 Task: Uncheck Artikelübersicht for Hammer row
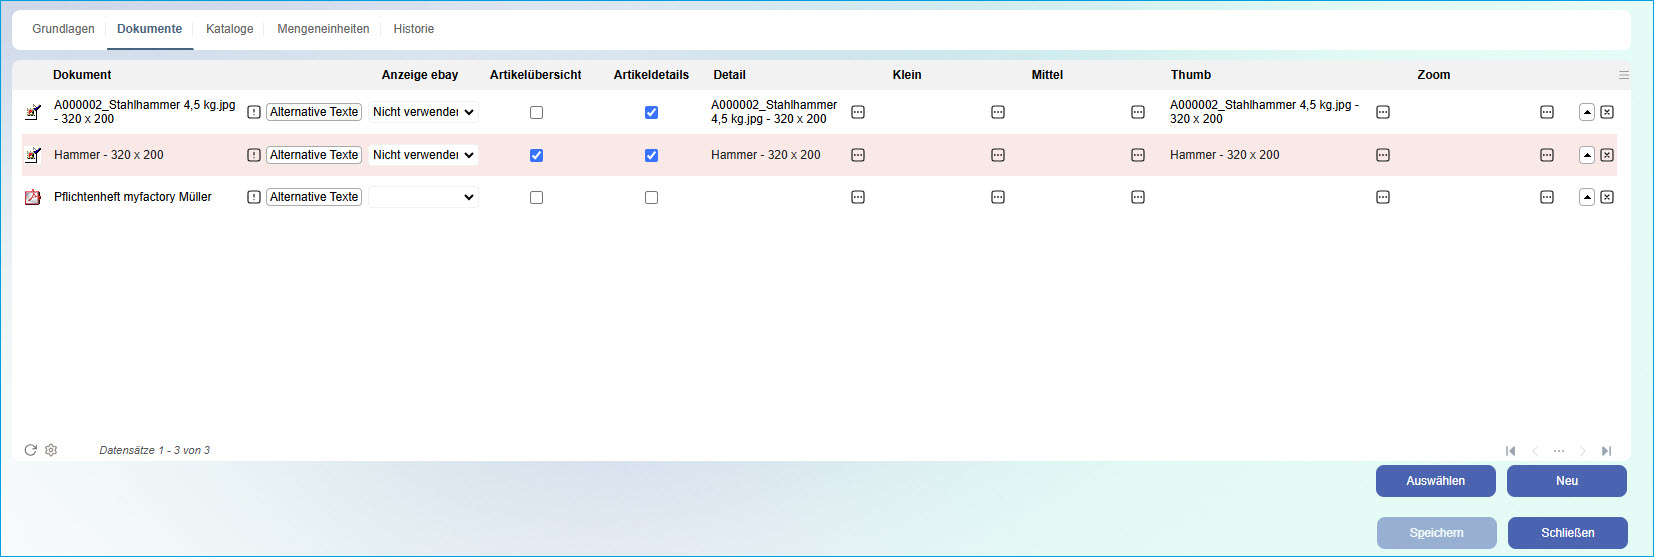point(536,155)
